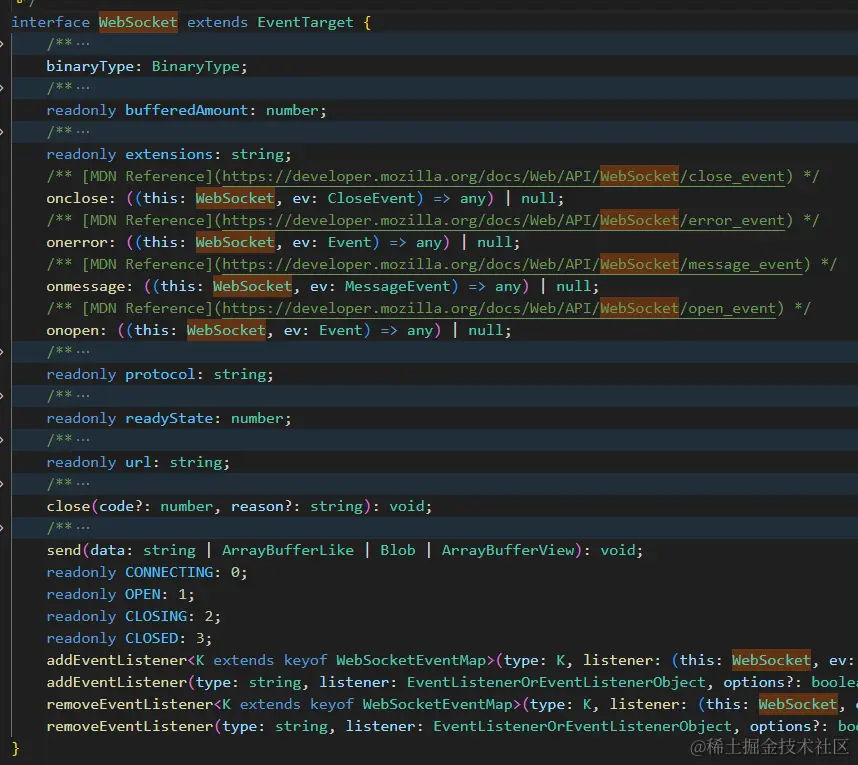Screen dimensions: 858x765
Task: Click first addEventListener with generic K
Action: pos(117,660)
